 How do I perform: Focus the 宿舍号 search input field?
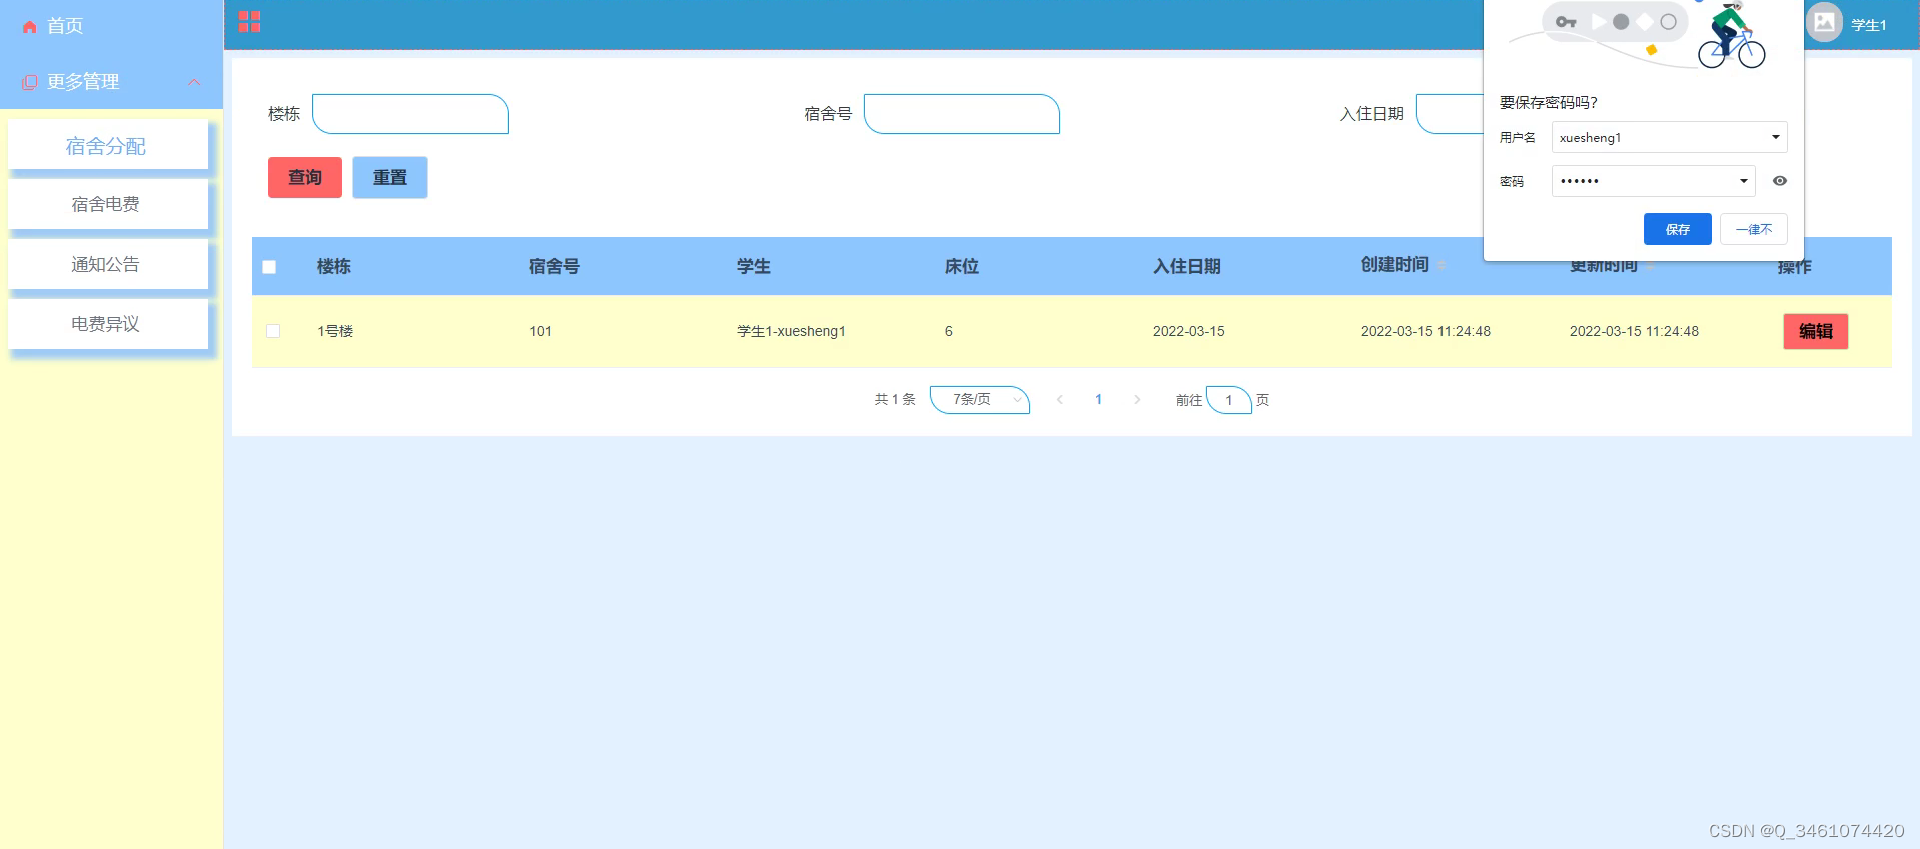(x=962, y=114)
